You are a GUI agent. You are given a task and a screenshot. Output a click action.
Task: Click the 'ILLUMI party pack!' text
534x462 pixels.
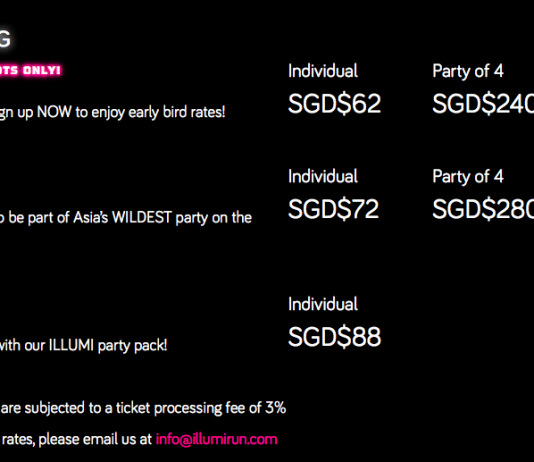108,346
